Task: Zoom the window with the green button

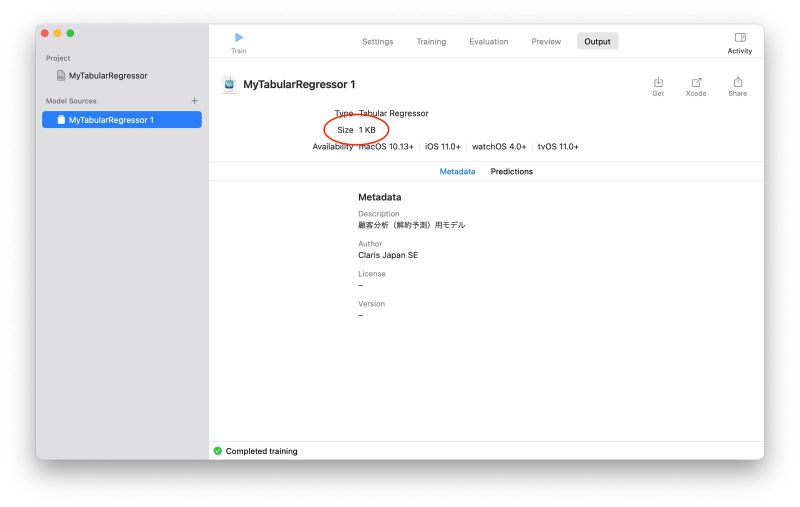Action: tap(70, 33)
